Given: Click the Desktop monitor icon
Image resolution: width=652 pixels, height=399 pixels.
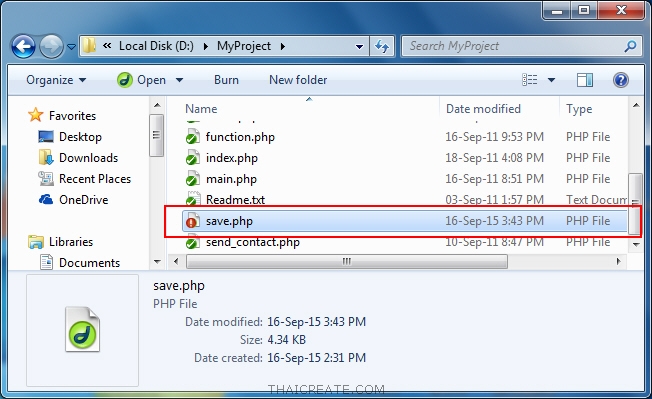Looking at the screenshot, I should click(46, 136).
